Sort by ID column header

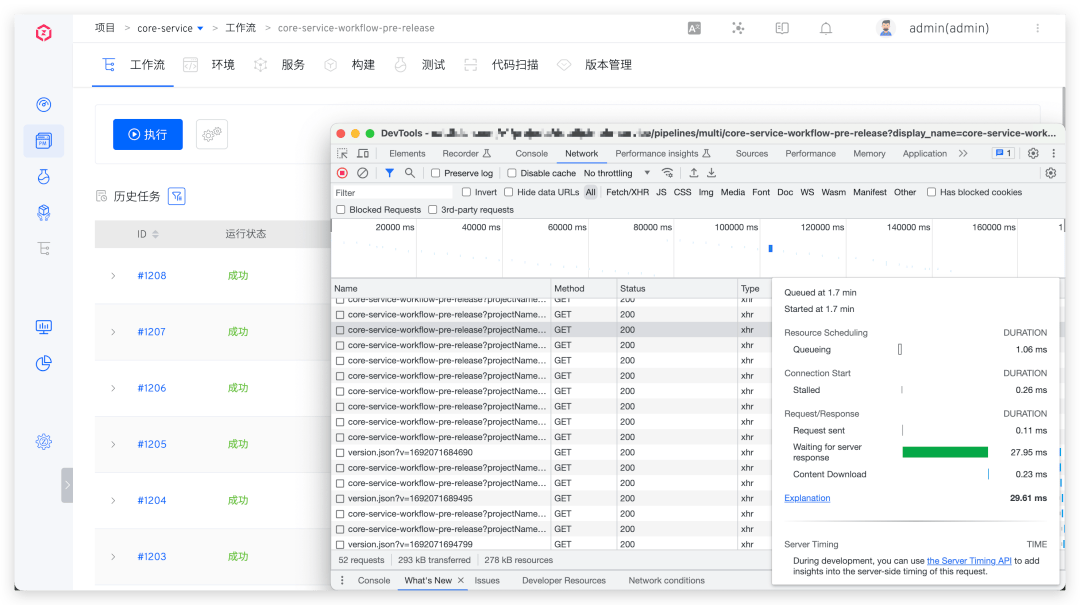(x=147, y=234)
